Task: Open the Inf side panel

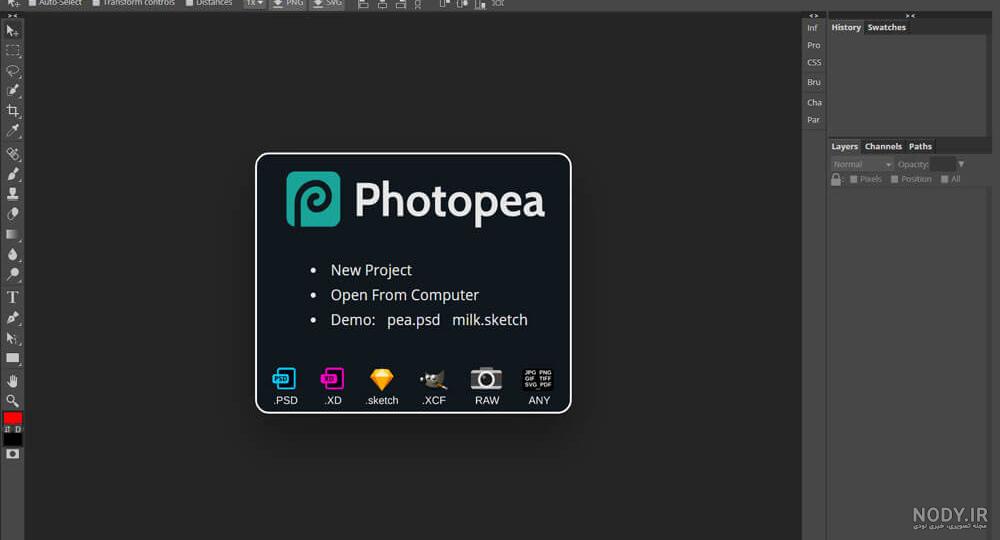Action: [812, 28]
